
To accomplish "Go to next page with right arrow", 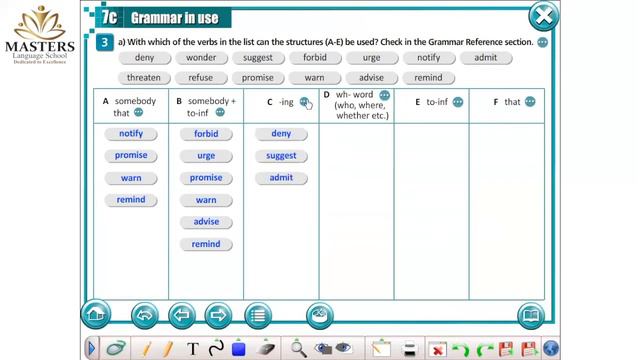I will point(218,315).
